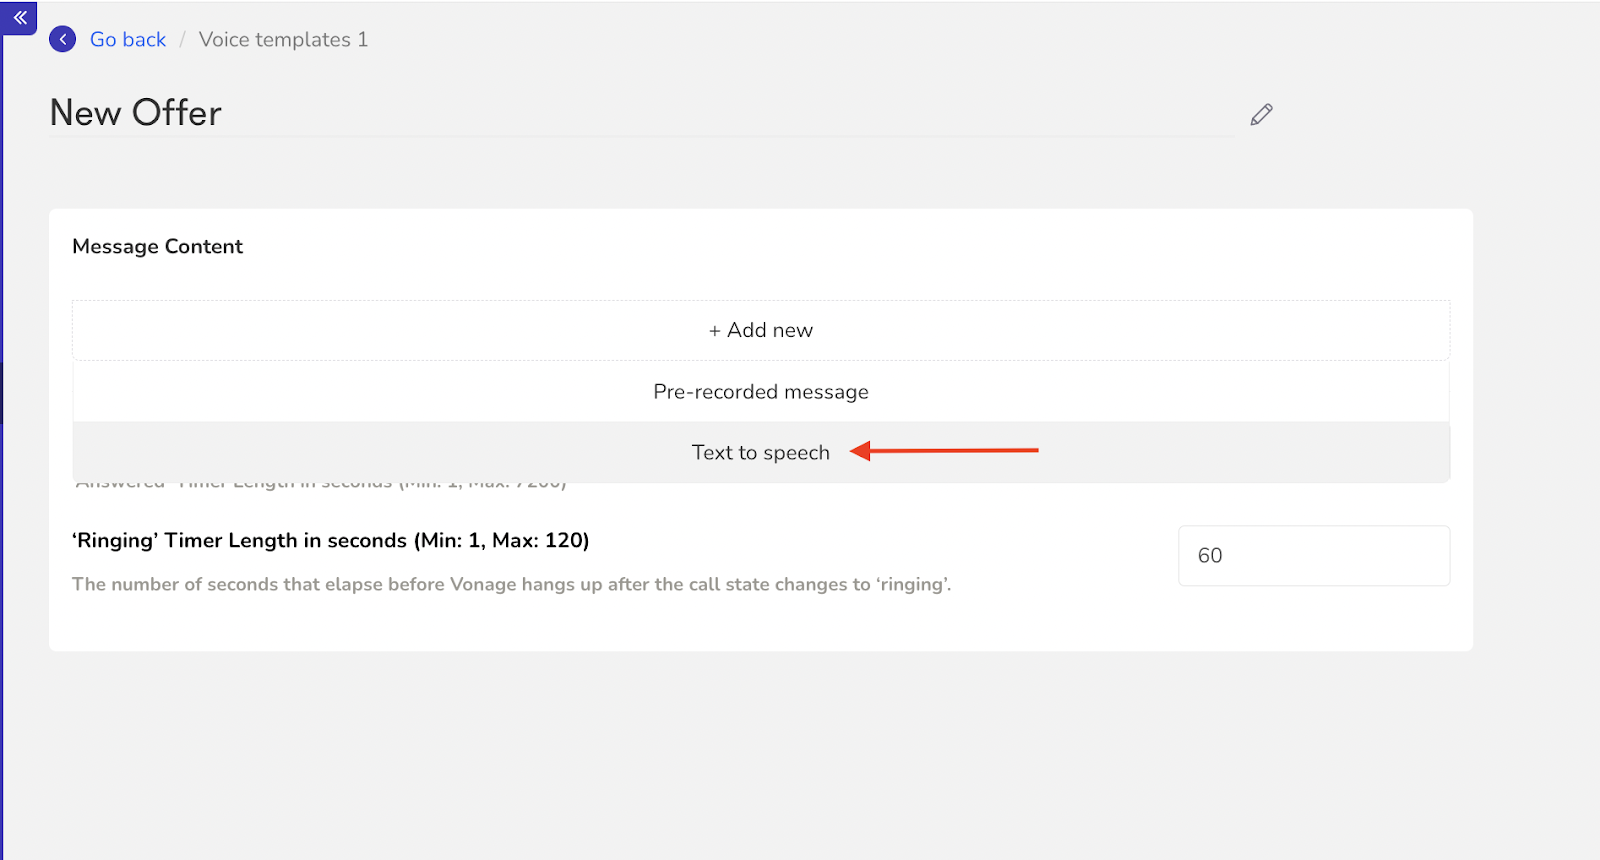Open sidebar navigation via the left purple strip
The height and width of the screenshot is (860, 1600).
tap(4, 400)
